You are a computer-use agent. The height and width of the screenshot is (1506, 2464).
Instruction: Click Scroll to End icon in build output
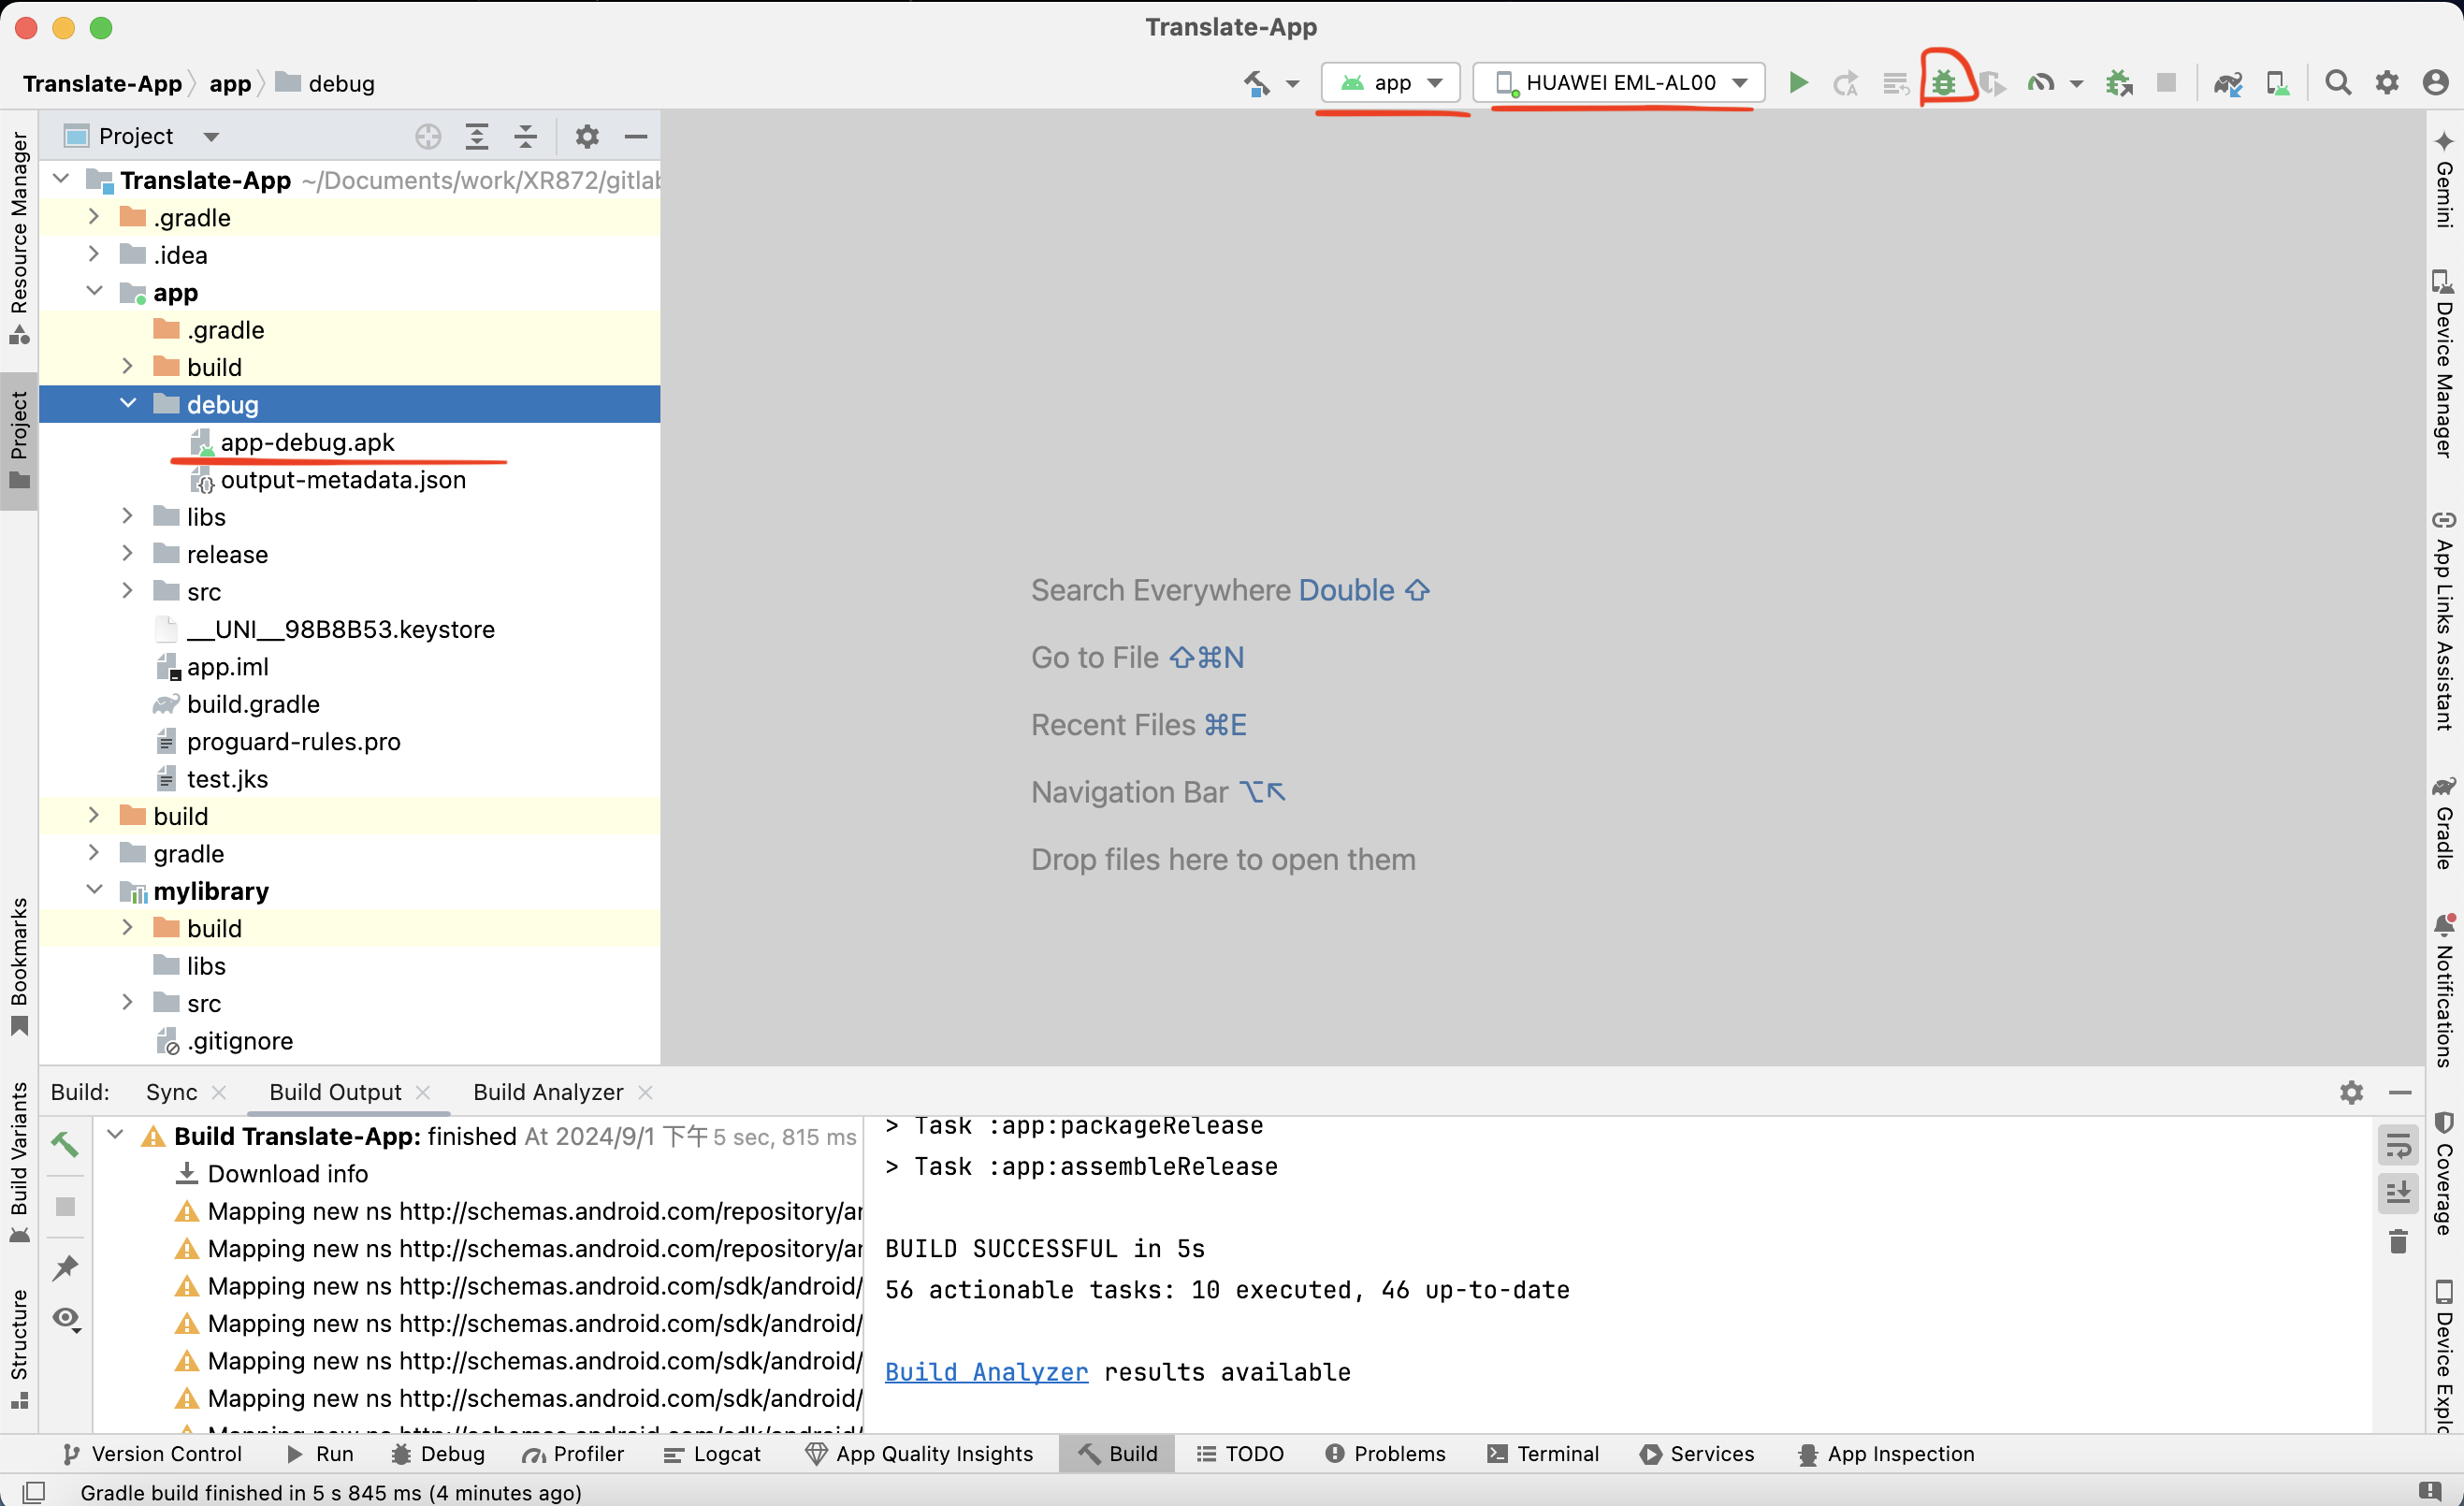[x=2398, y=1193]
